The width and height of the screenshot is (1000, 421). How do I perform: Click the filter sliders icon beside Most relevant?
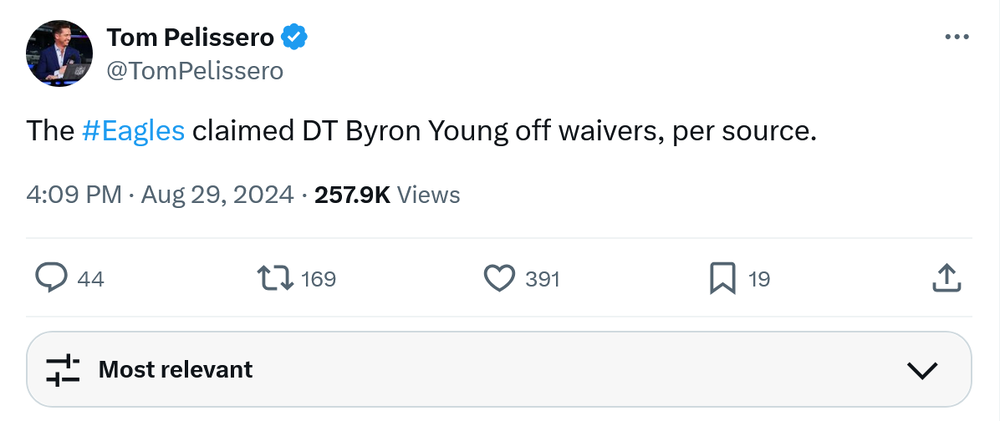point(63,369)
